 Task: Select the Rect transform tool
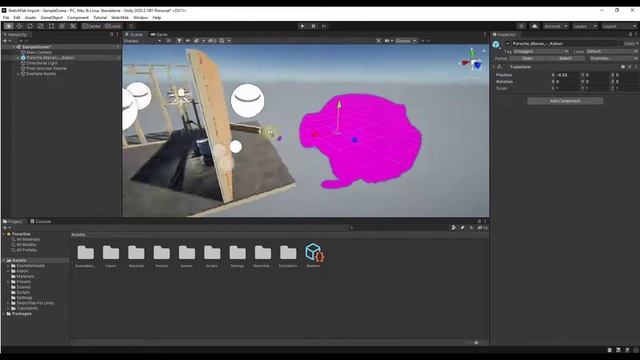click(x=51, y=26)
